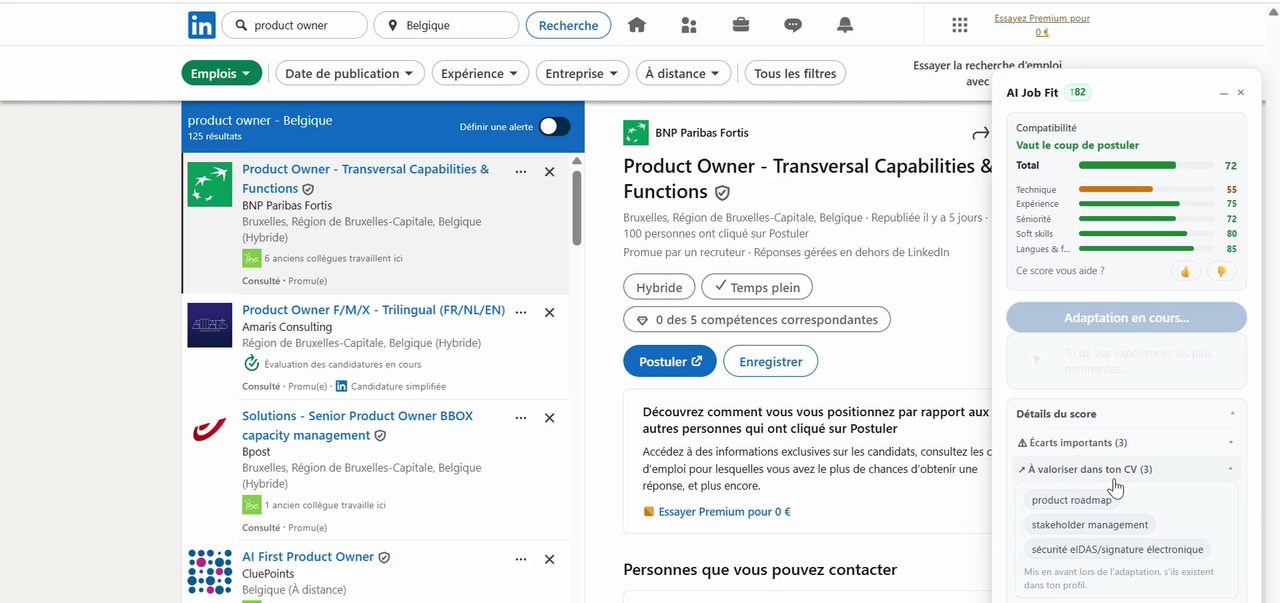
Task: Open the Notifications bell icon
Action: point(845,25)
